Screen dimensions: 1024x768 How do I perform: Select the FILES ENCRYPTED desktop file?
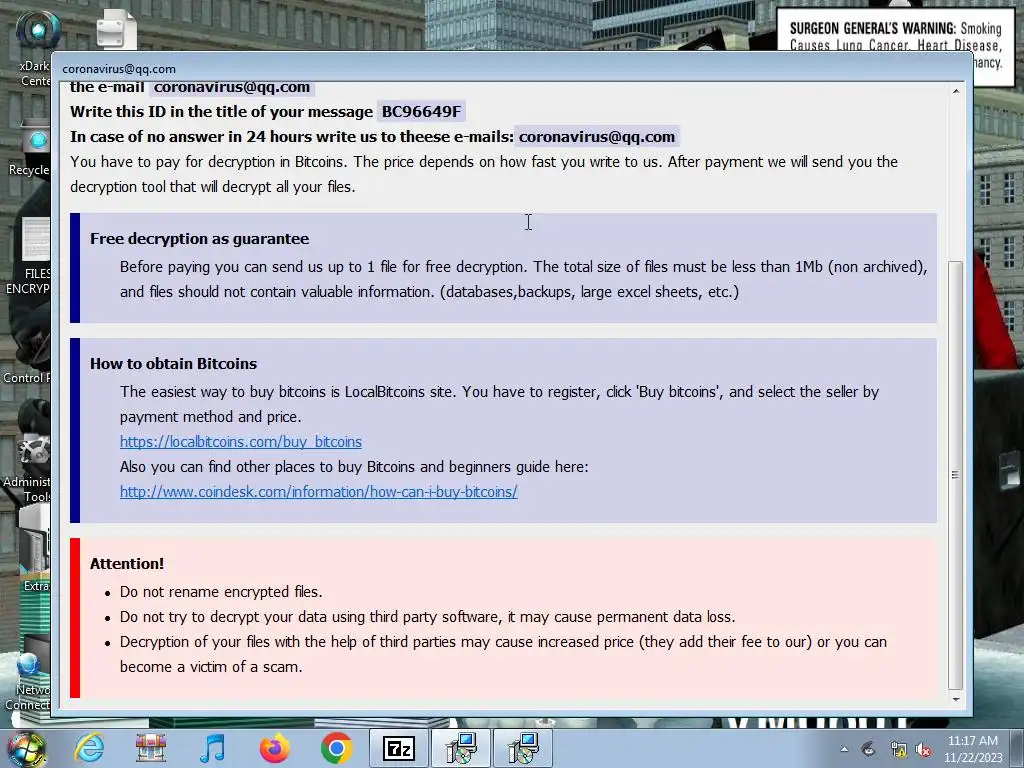click(x=30, y=256)
